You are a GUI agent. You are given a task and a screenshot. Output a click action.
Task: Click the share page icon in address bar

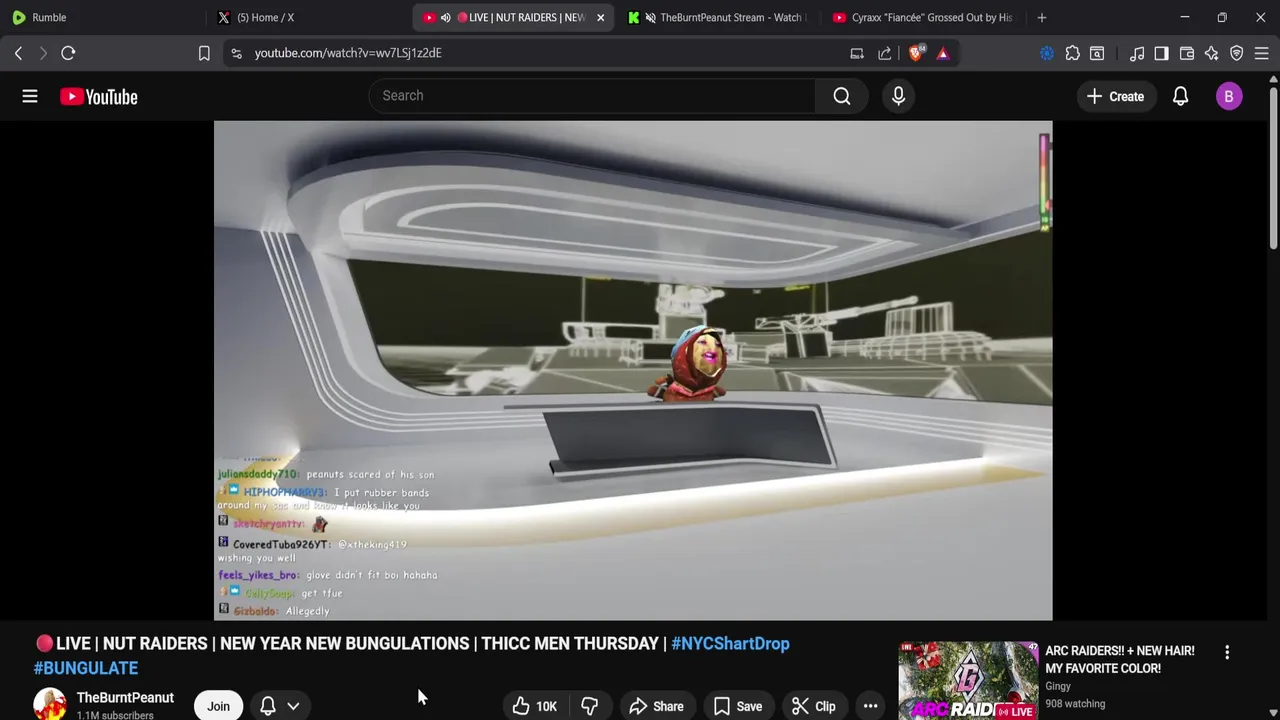(885, 53)
